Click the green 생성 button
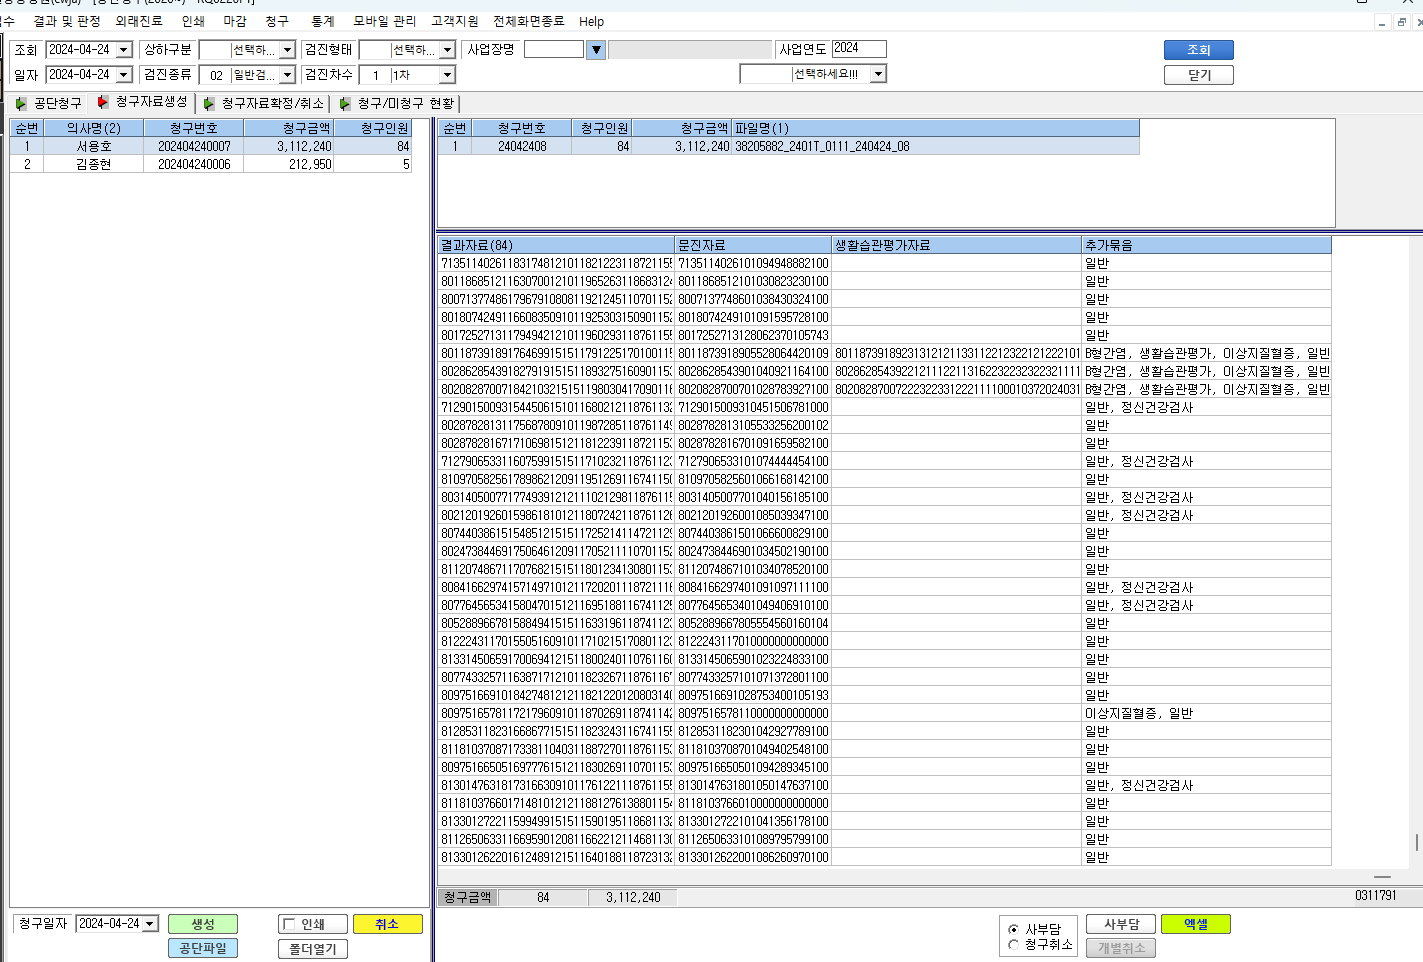 [203, 924]
